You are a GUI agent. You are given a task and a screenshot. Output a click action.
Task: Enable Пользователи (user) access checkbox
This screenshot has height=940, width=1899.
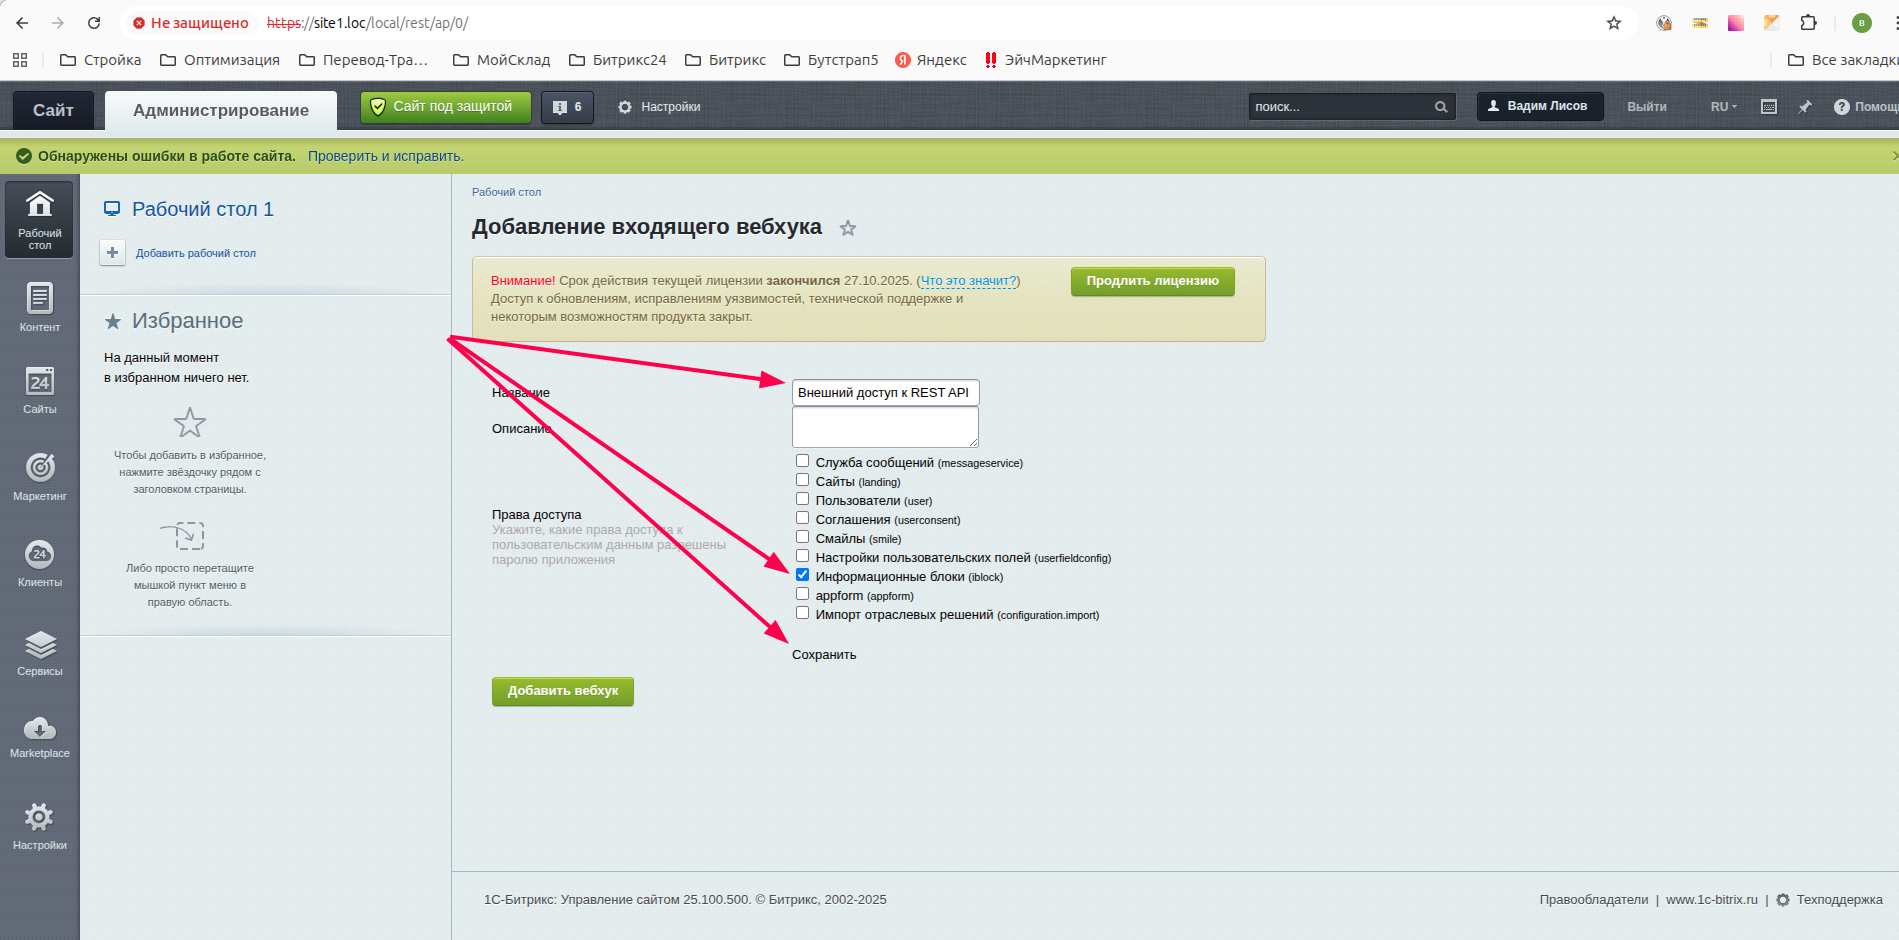pyautogui.click(x=802, y=499)
